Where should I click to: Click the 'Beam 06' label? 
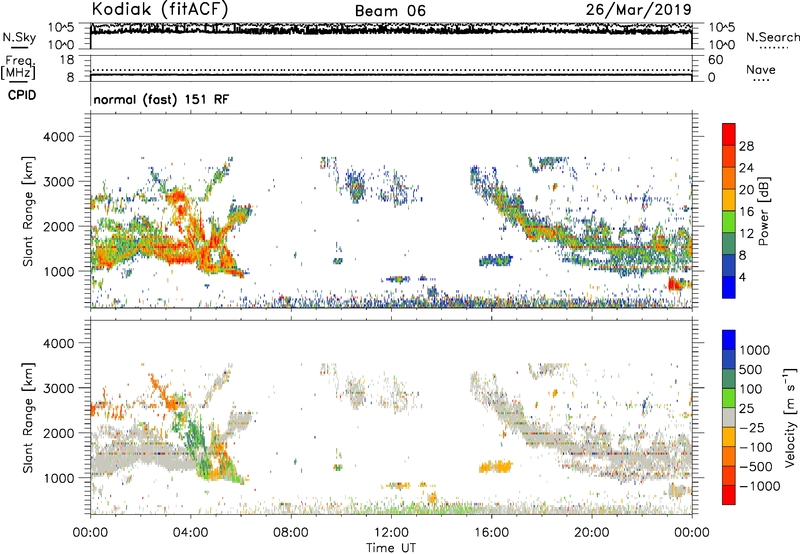[x=390, y=11]
